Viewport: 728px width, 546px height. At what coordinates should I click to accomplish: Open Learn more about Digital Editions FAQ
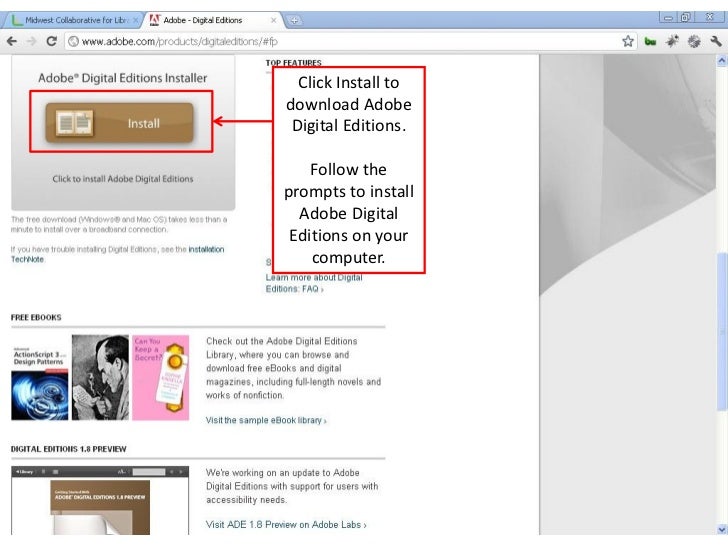point(314,283)
